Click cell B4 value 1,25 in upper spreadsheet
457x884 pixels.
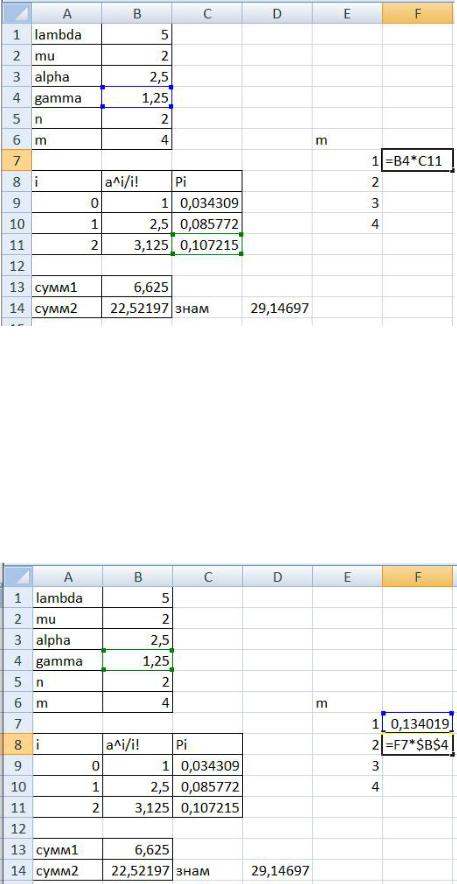137,98
